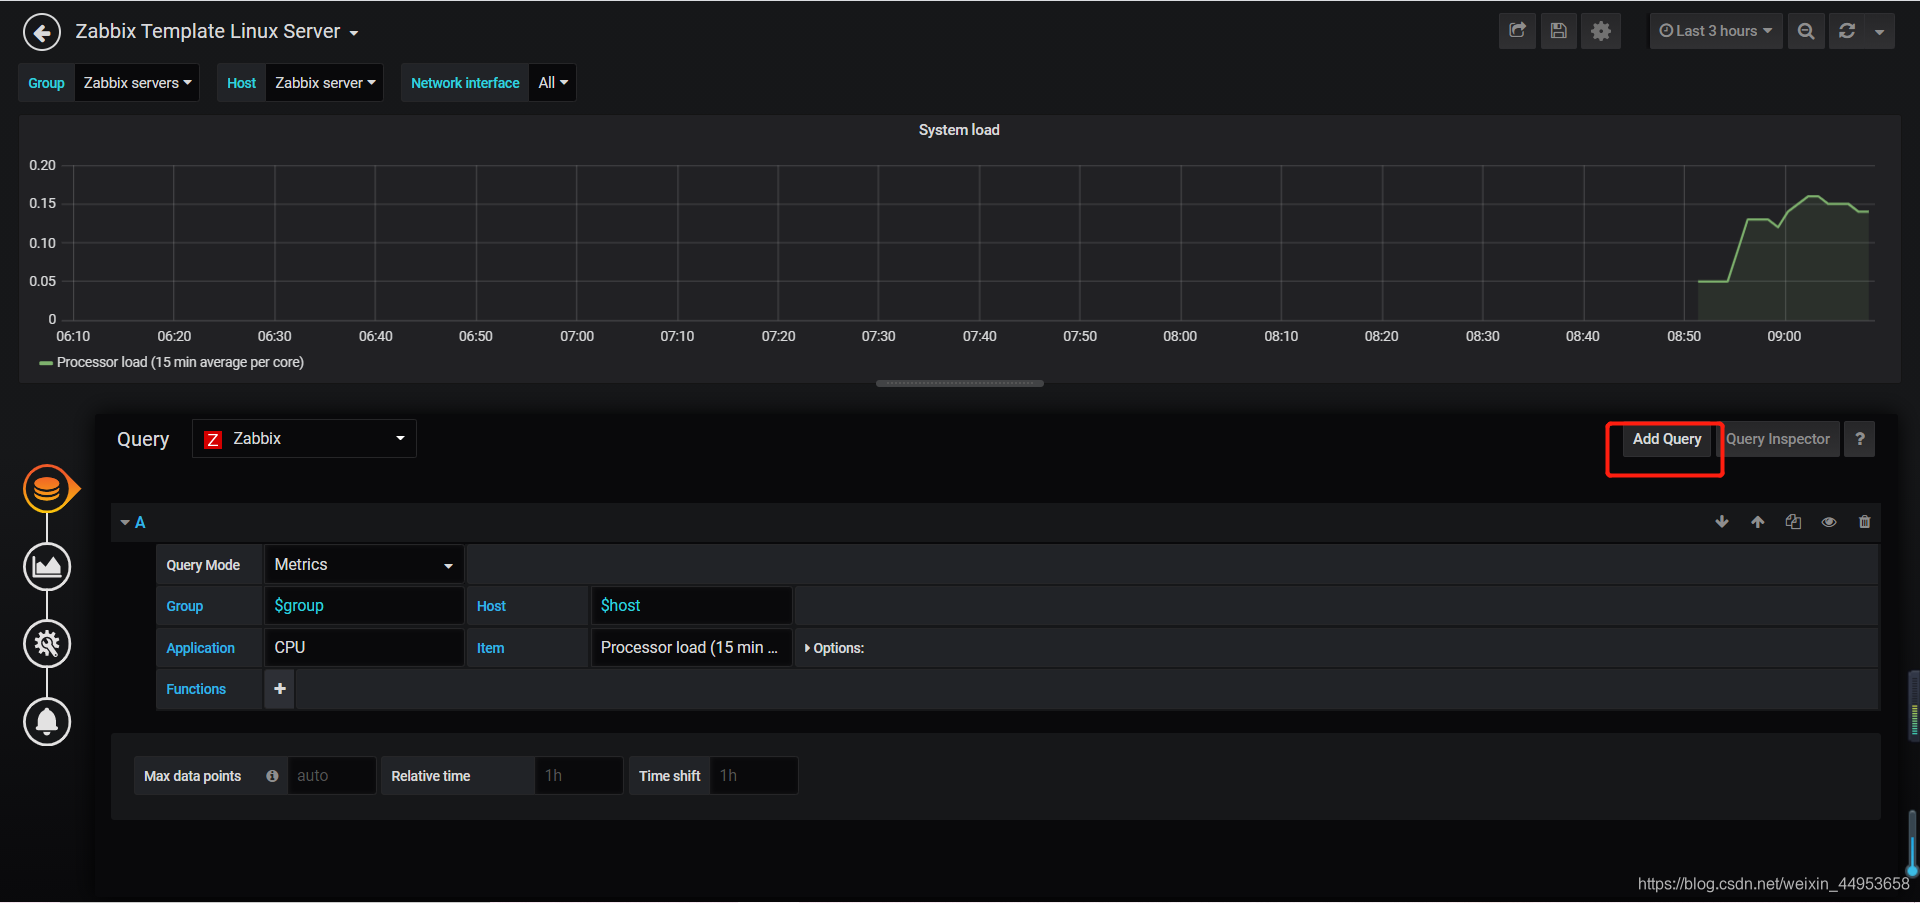Grab the panel resize handle bar
Image resolution: width=1920 pixels, height=903 pixels.
point(960,383)
